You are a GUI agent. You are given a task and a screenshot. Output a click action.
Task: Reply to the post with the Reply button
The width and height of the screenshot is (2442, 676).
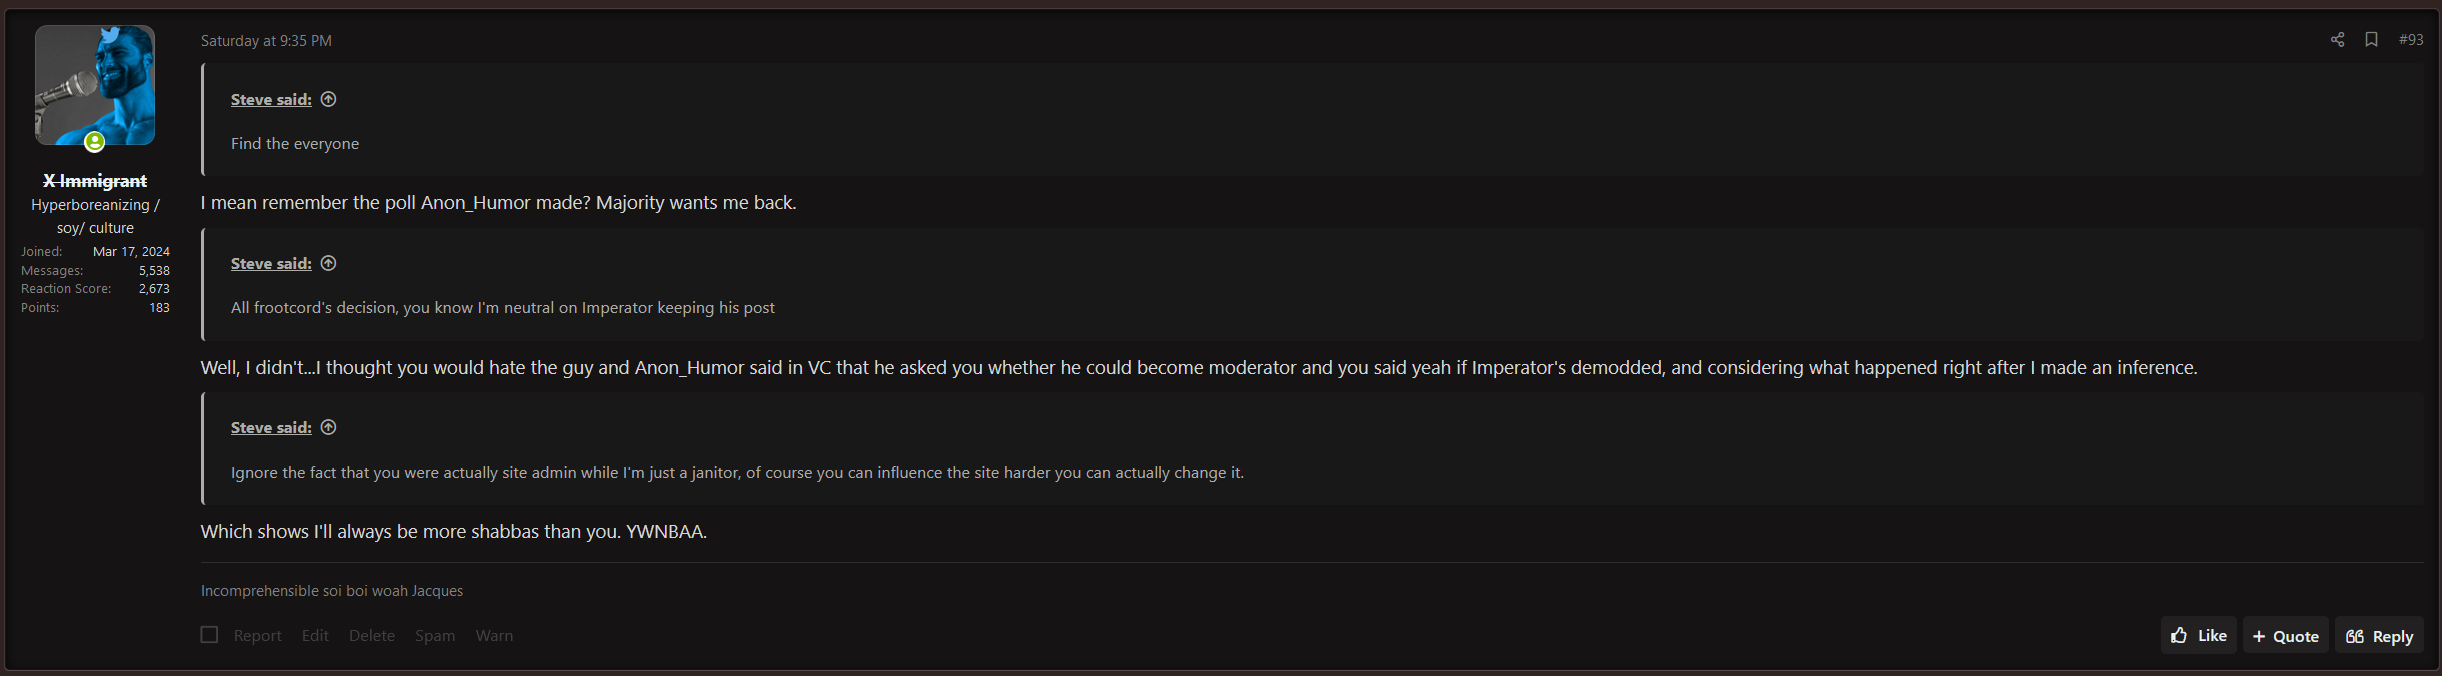tap(2379, 636)
